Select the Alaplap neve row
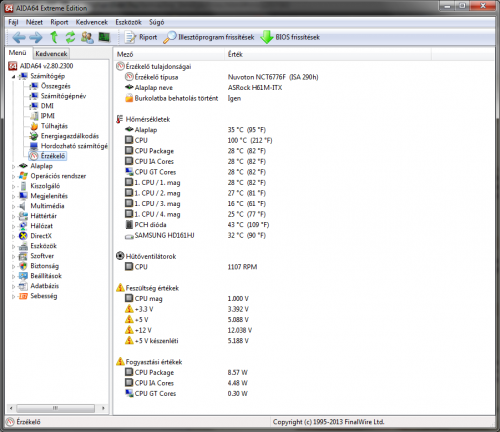 tap(203, 88)
